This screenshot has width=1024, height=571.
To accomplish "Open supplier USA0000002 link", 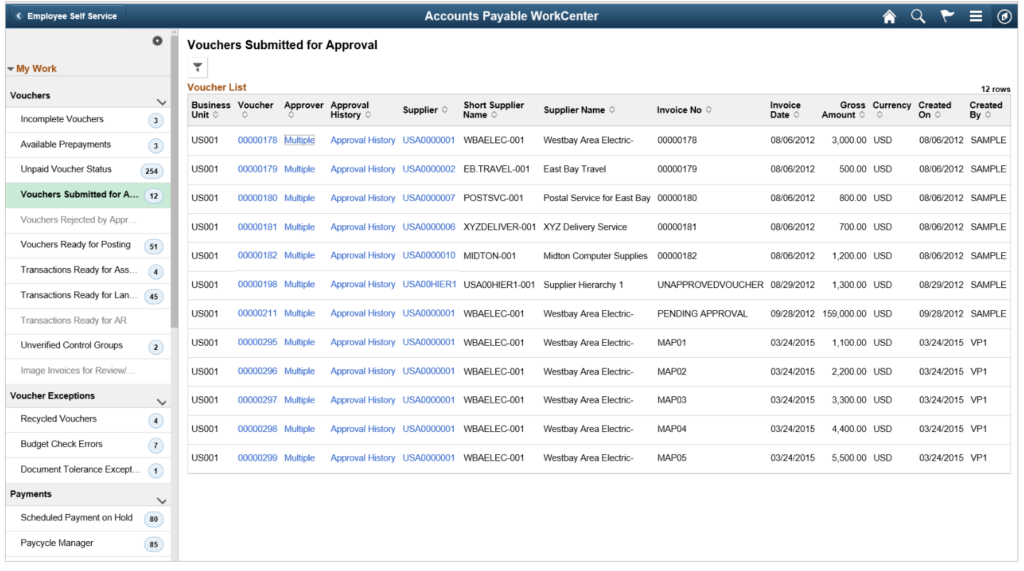I will point(428,169).
